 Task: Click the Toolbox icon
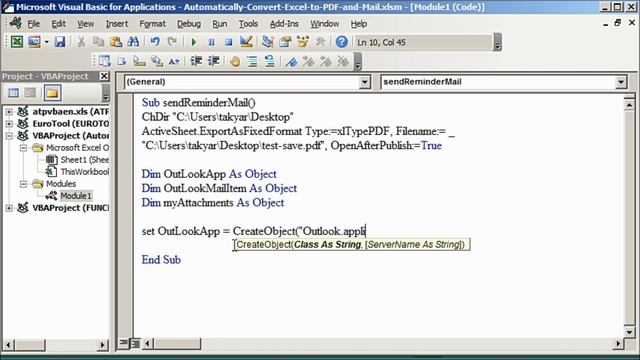(320, 42)
